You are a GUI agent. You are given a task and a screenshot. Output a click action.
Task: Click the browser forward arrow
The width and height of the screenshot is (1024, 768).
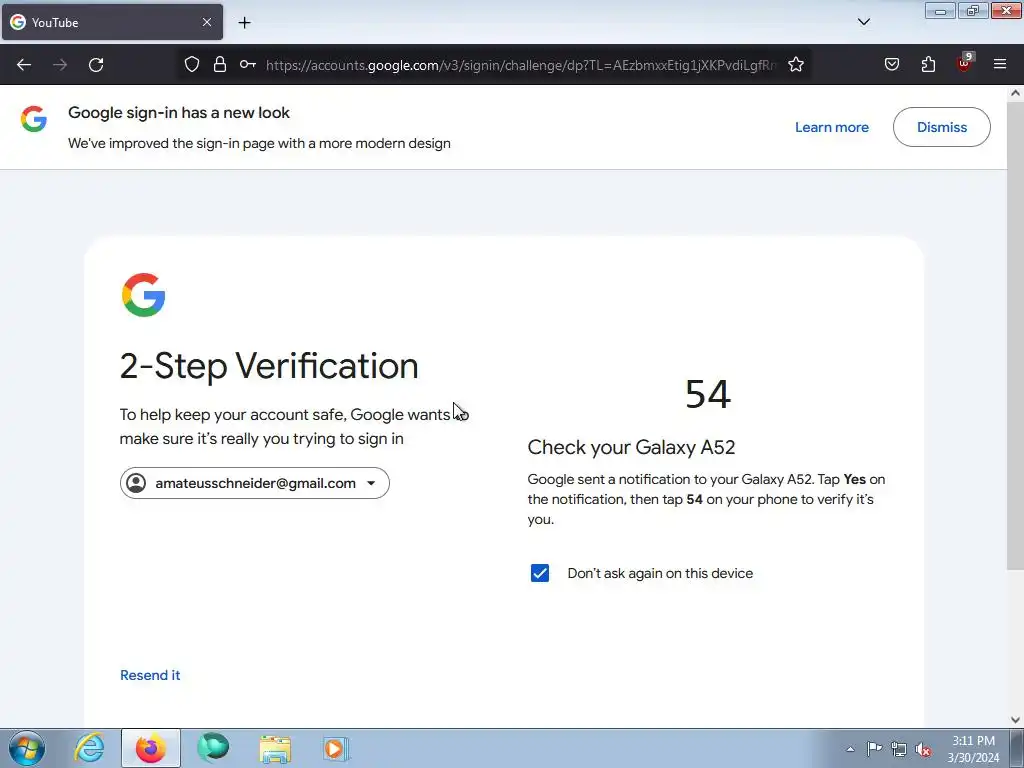coord(60,65)
